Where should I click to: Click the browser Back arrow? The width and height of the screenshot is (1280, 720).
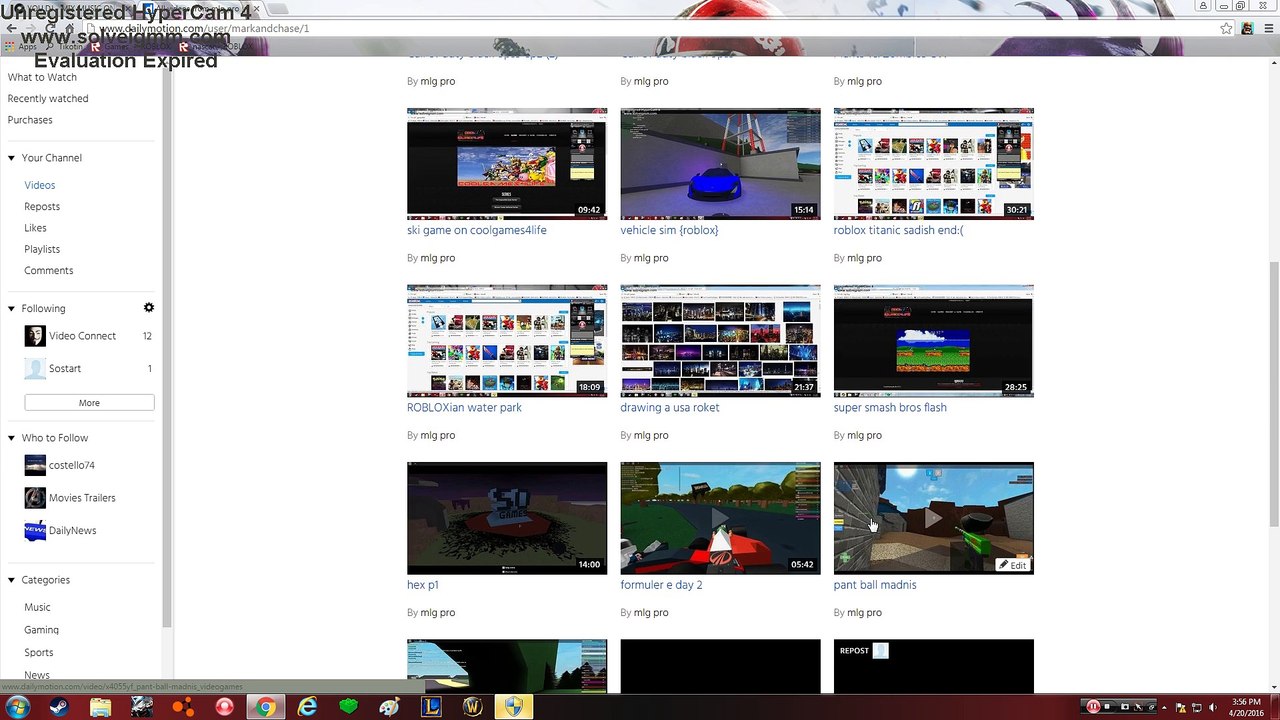coord(11,29)
